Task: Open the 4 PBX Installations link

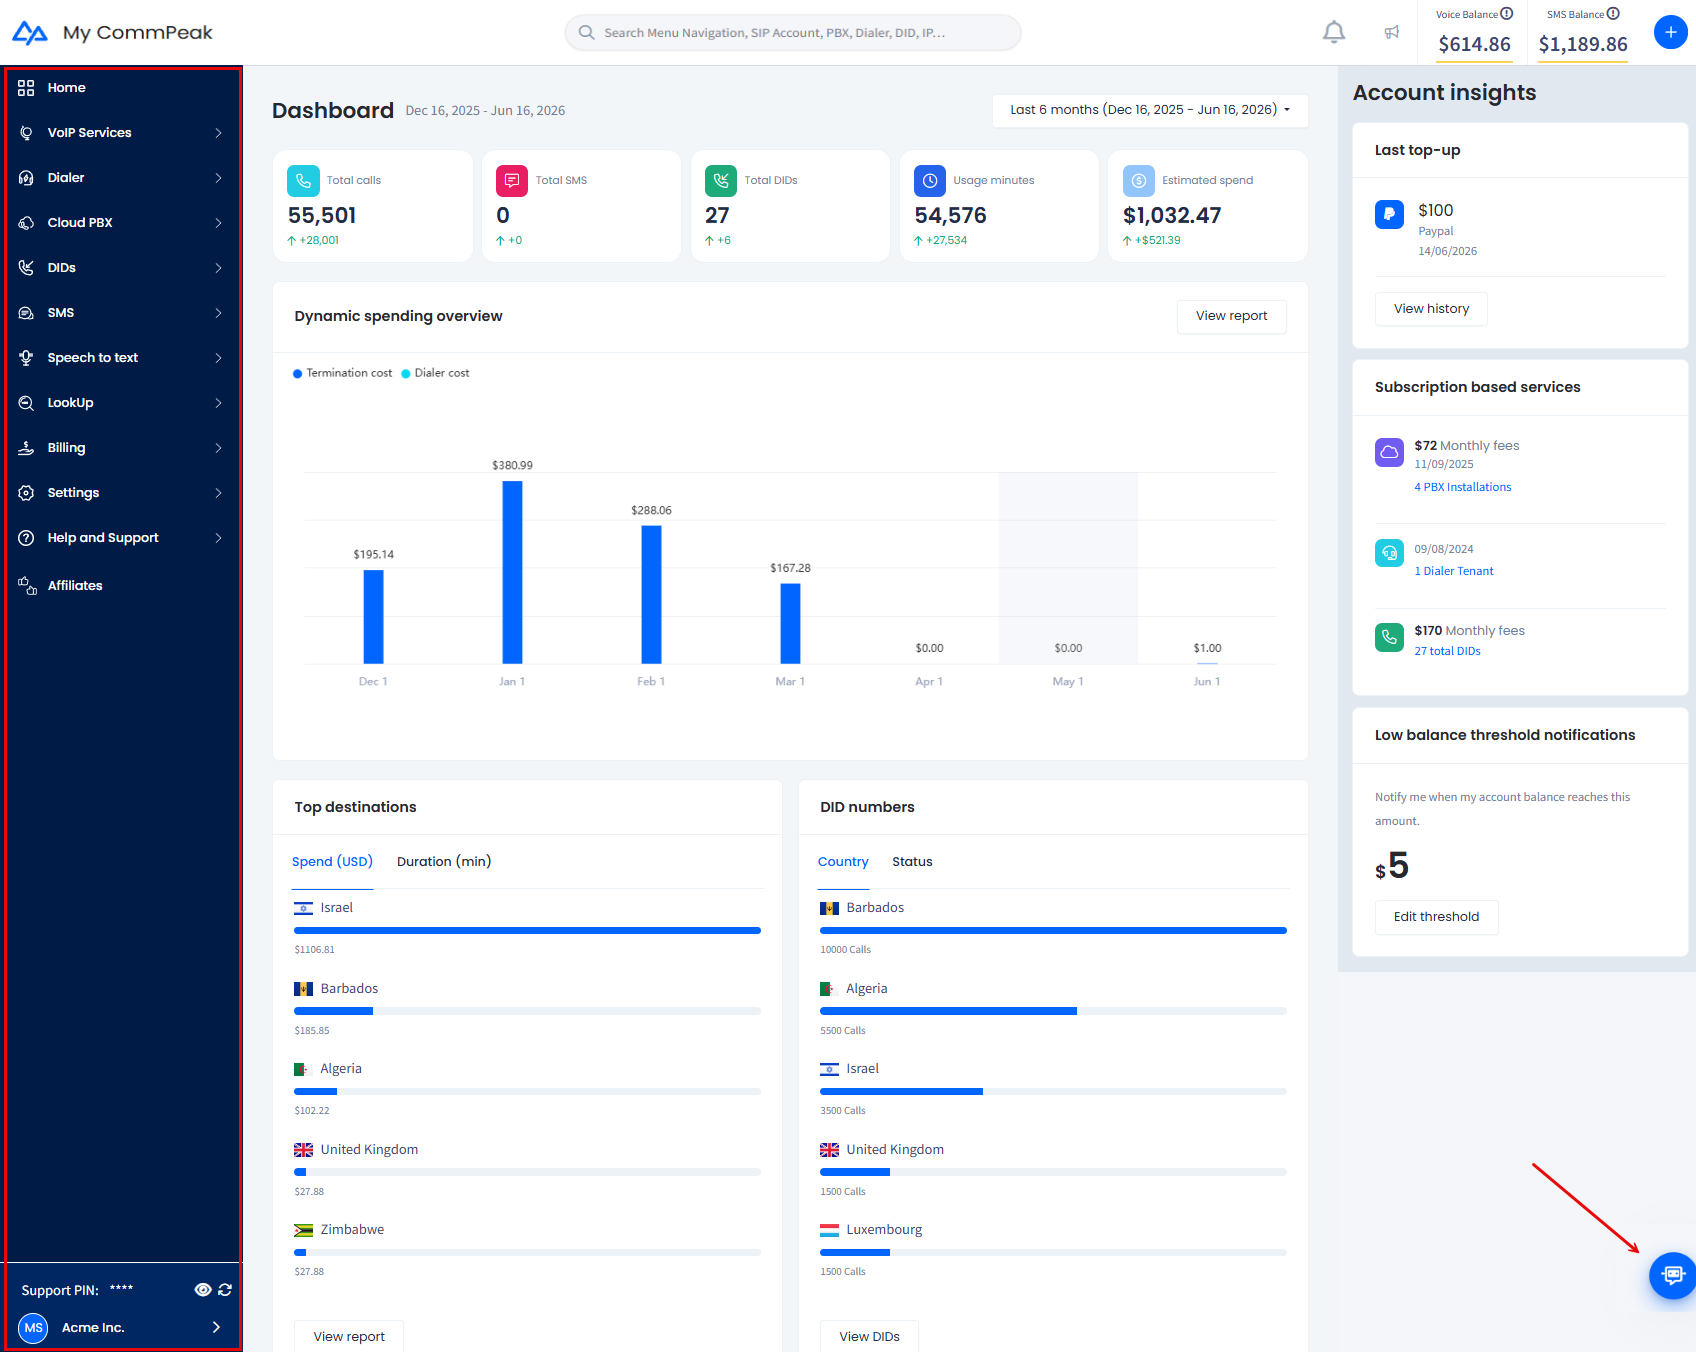Action: [1462, 487]
